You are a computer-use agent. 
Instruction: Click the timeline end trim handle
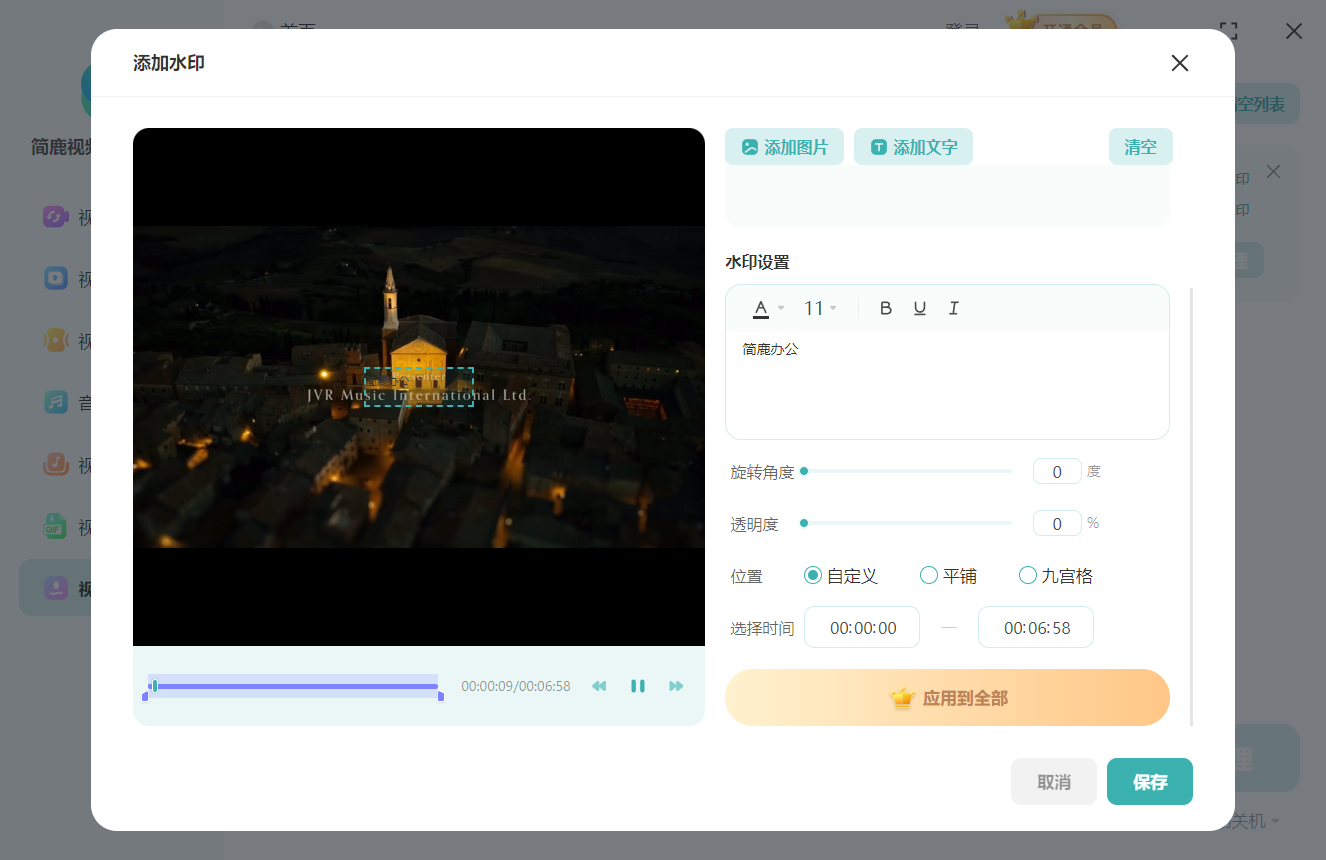tap(441, 696)
